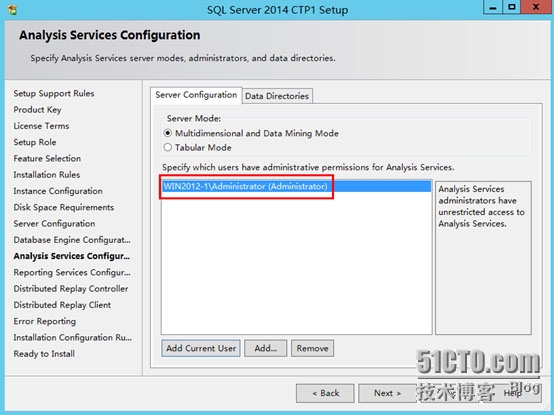Click Feature Selection step
Screen dimensions: 554x415
(47, 159)
